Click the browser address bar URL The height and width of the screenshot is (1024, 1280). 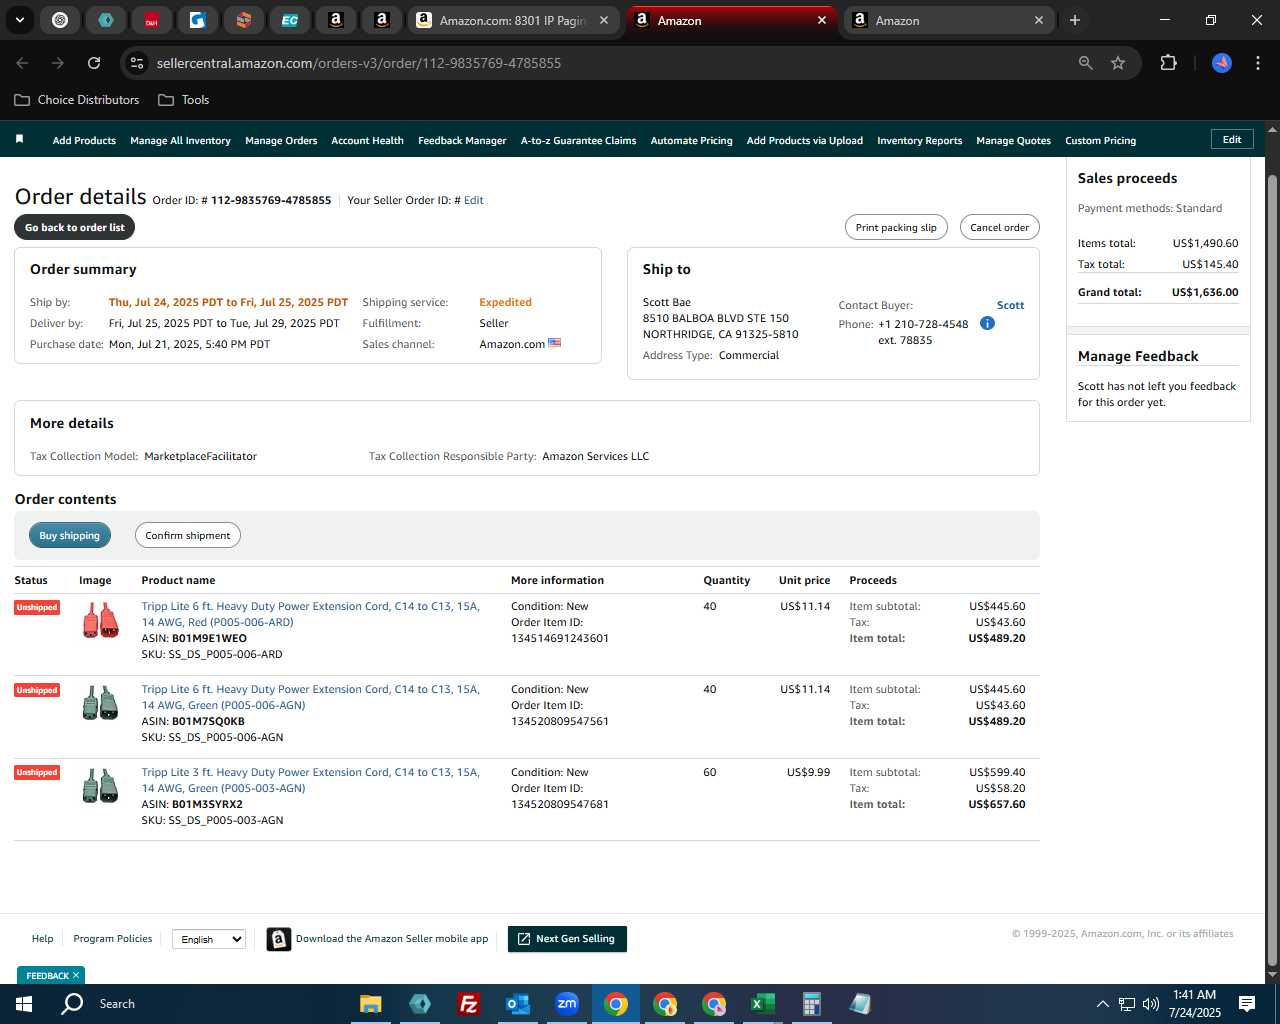(x=358, y=63)
